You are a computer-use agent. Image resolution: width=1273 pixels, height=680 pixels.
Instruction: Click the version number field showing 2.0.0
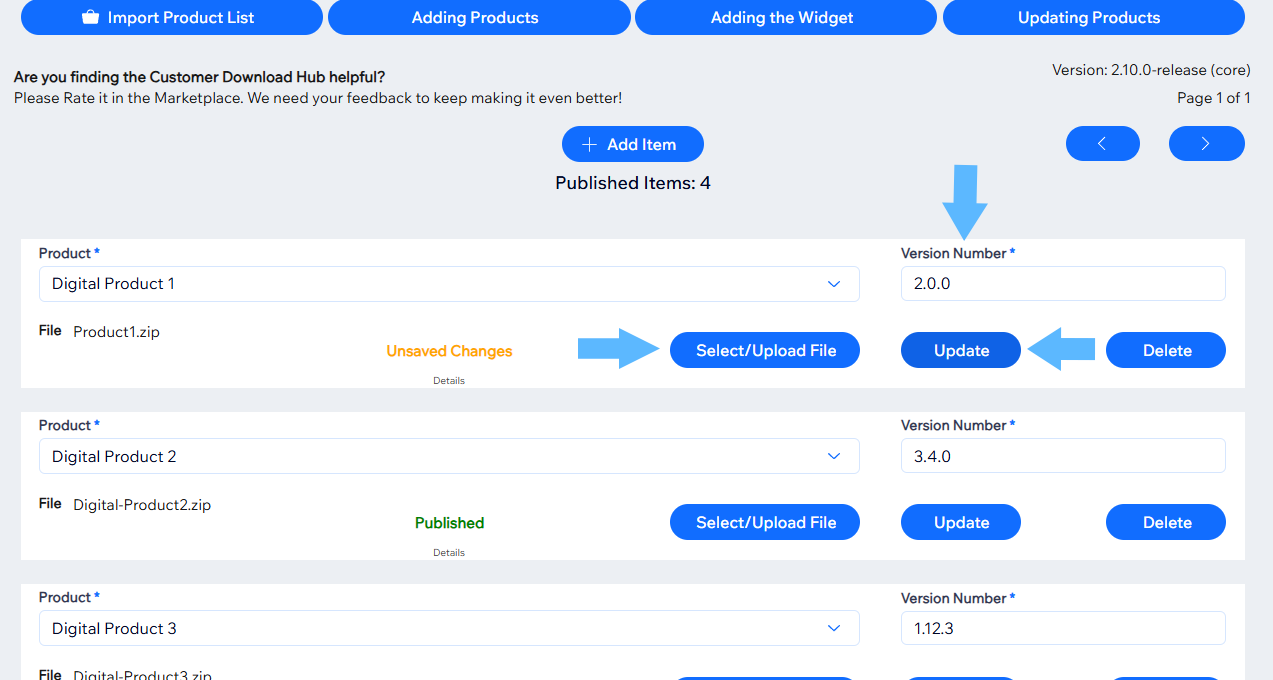[1062, 284]
